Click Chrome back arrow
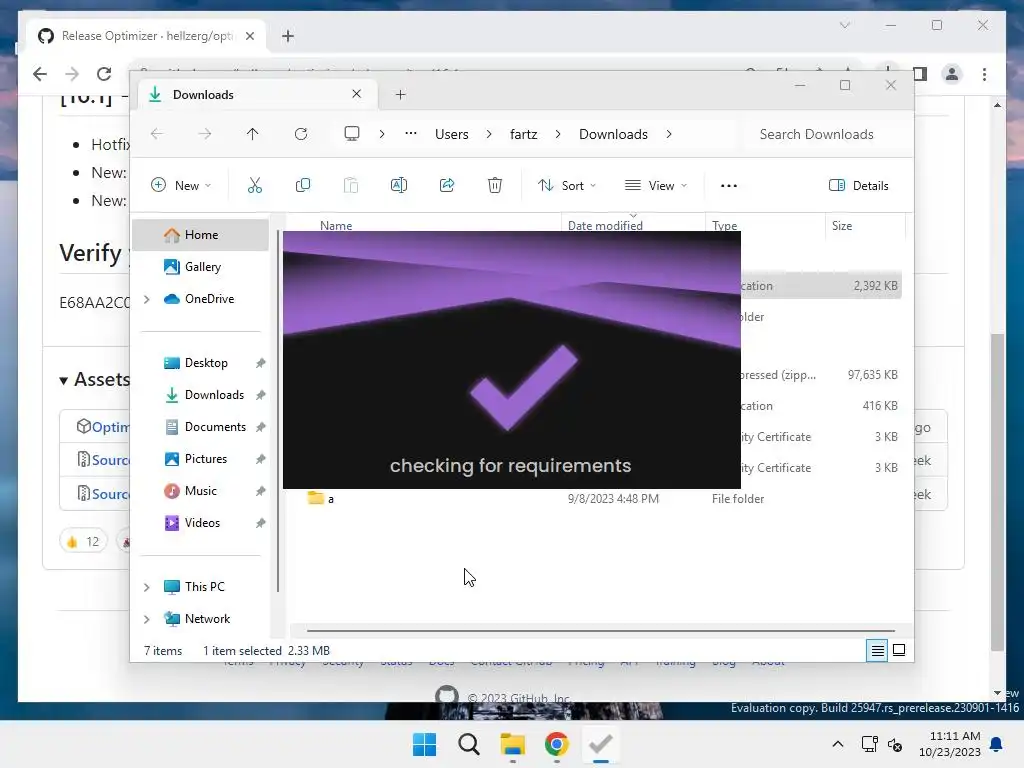The height and width of the screenshot is (768, 1024). 40,74
